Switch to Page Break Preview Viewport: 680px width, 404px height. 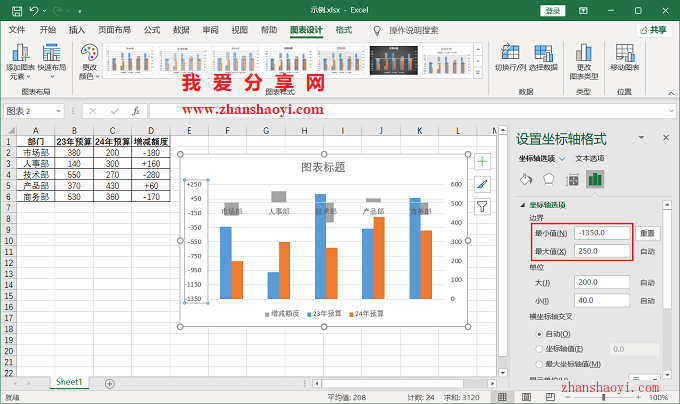[550, 397]
